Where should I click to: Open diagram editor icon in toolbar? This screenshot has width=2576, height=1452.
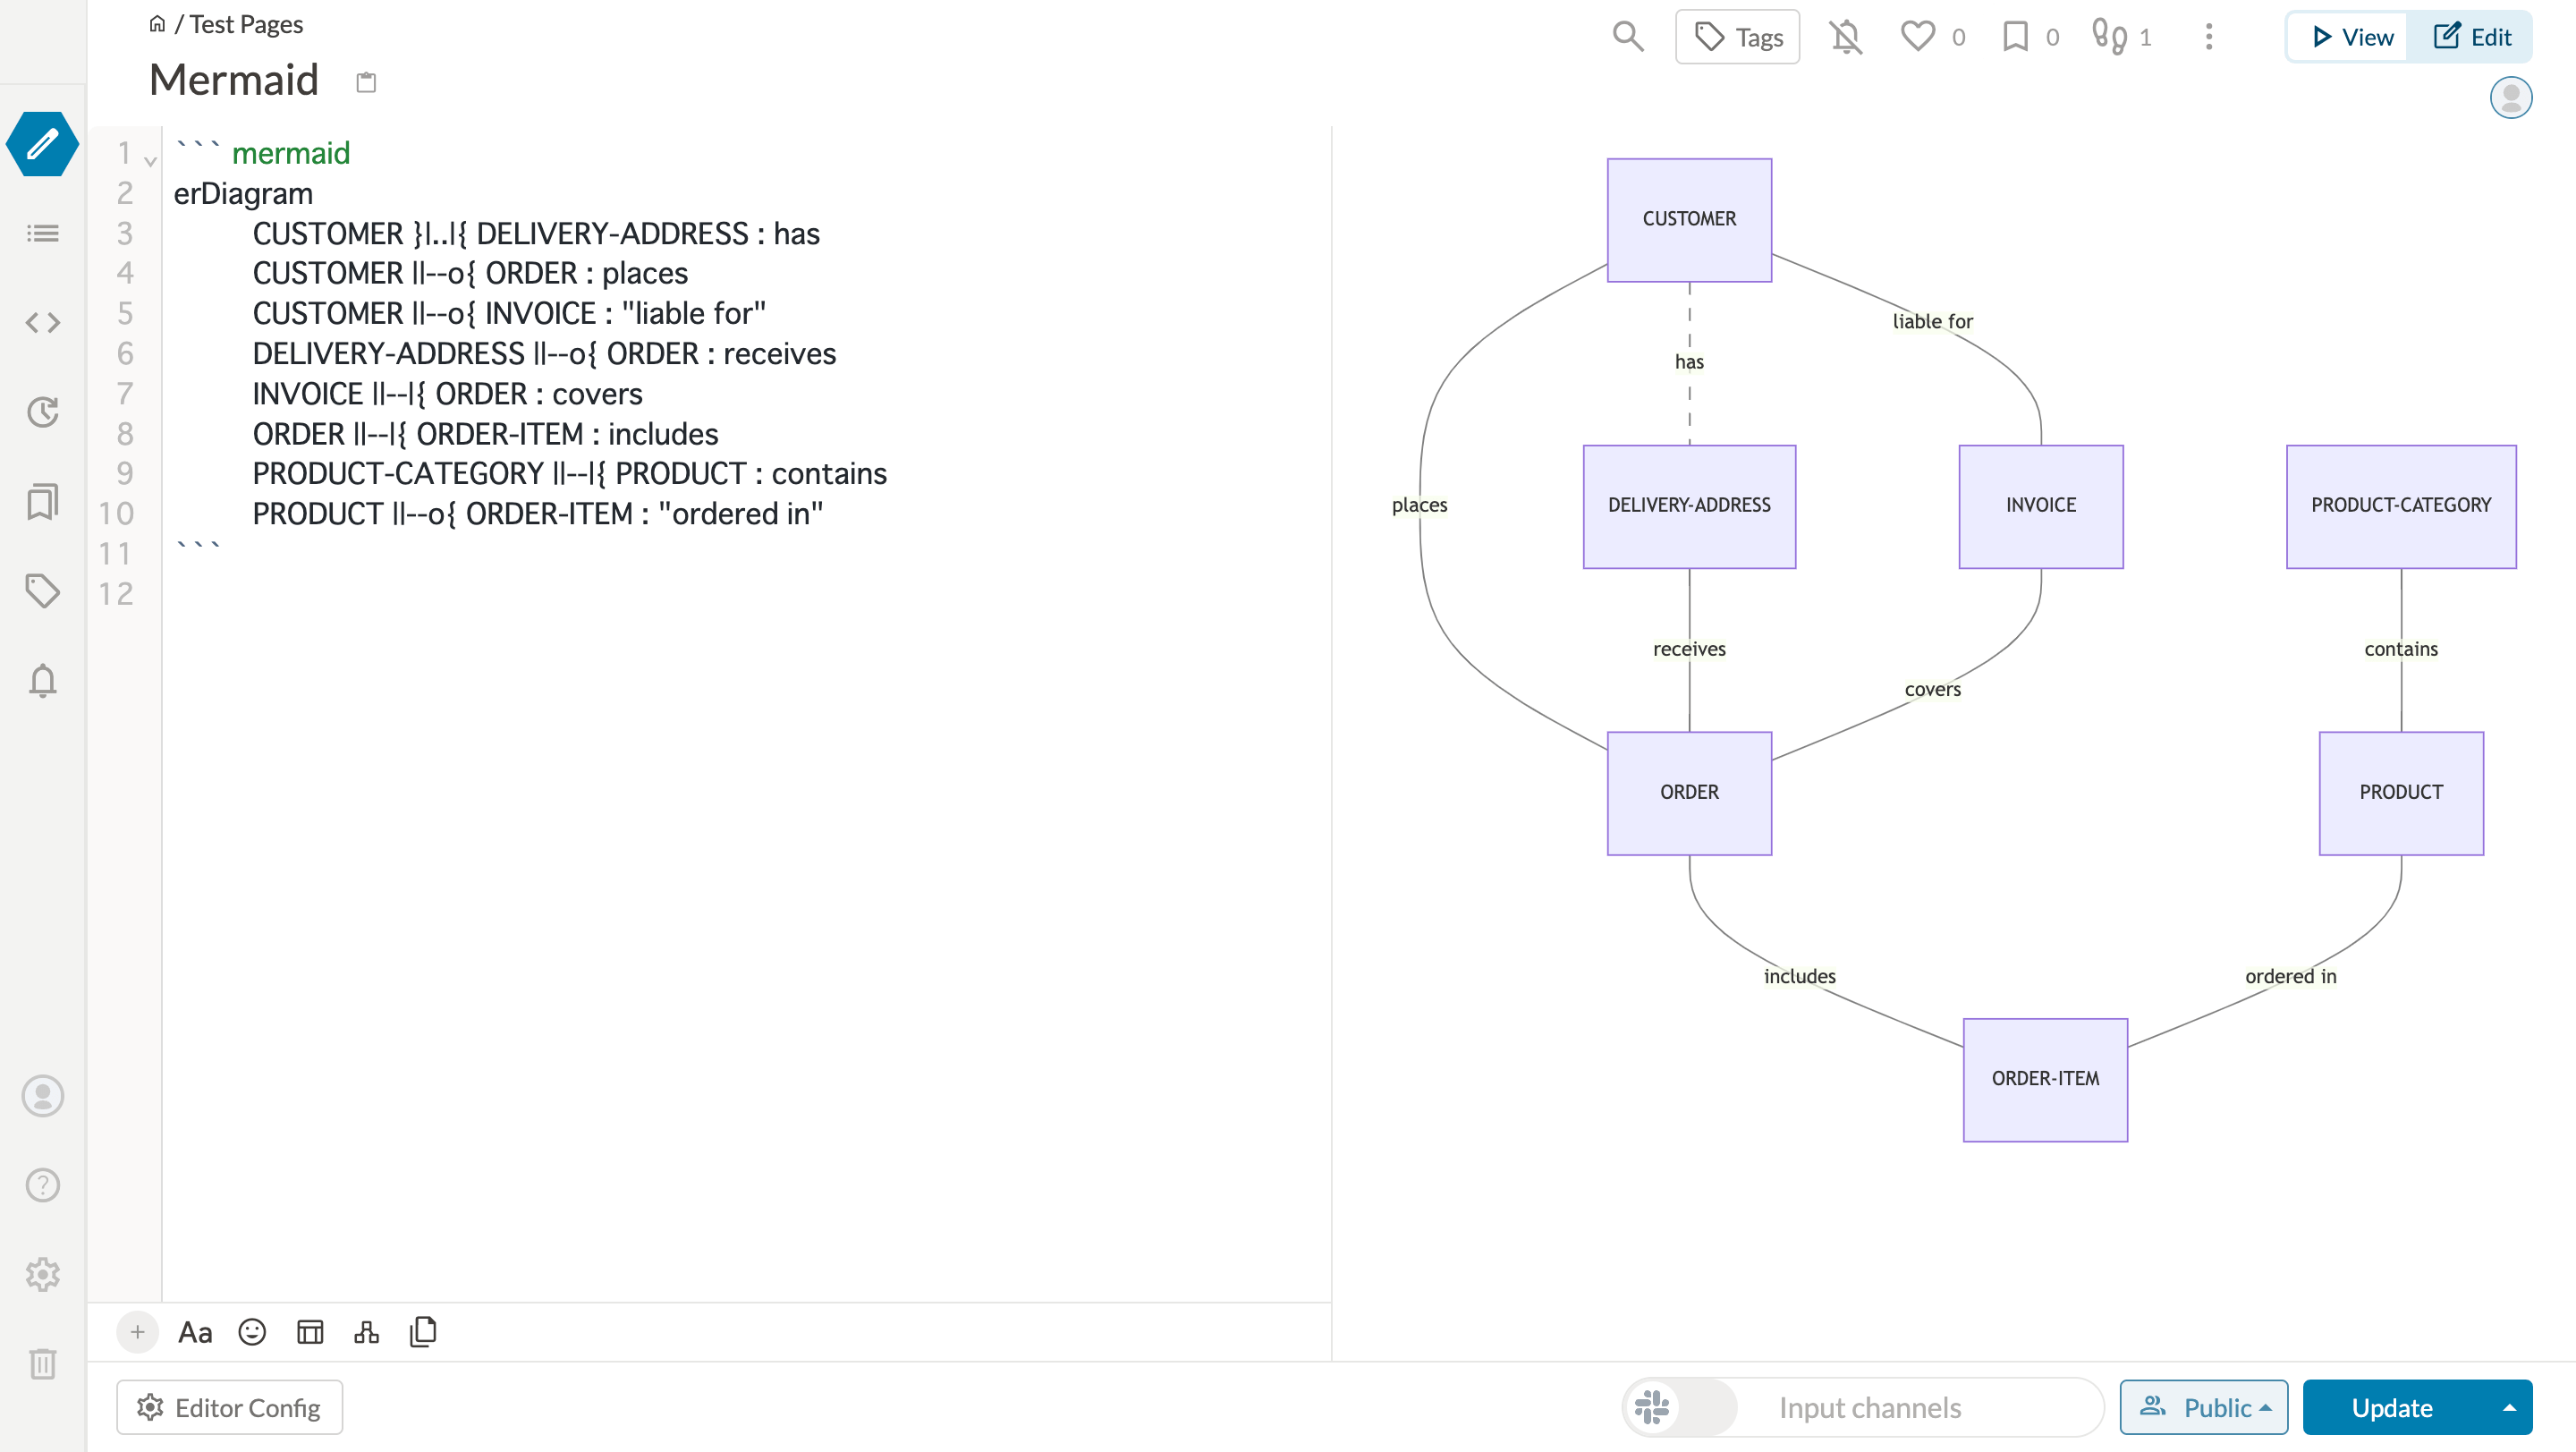click(x=367, y=1332)
